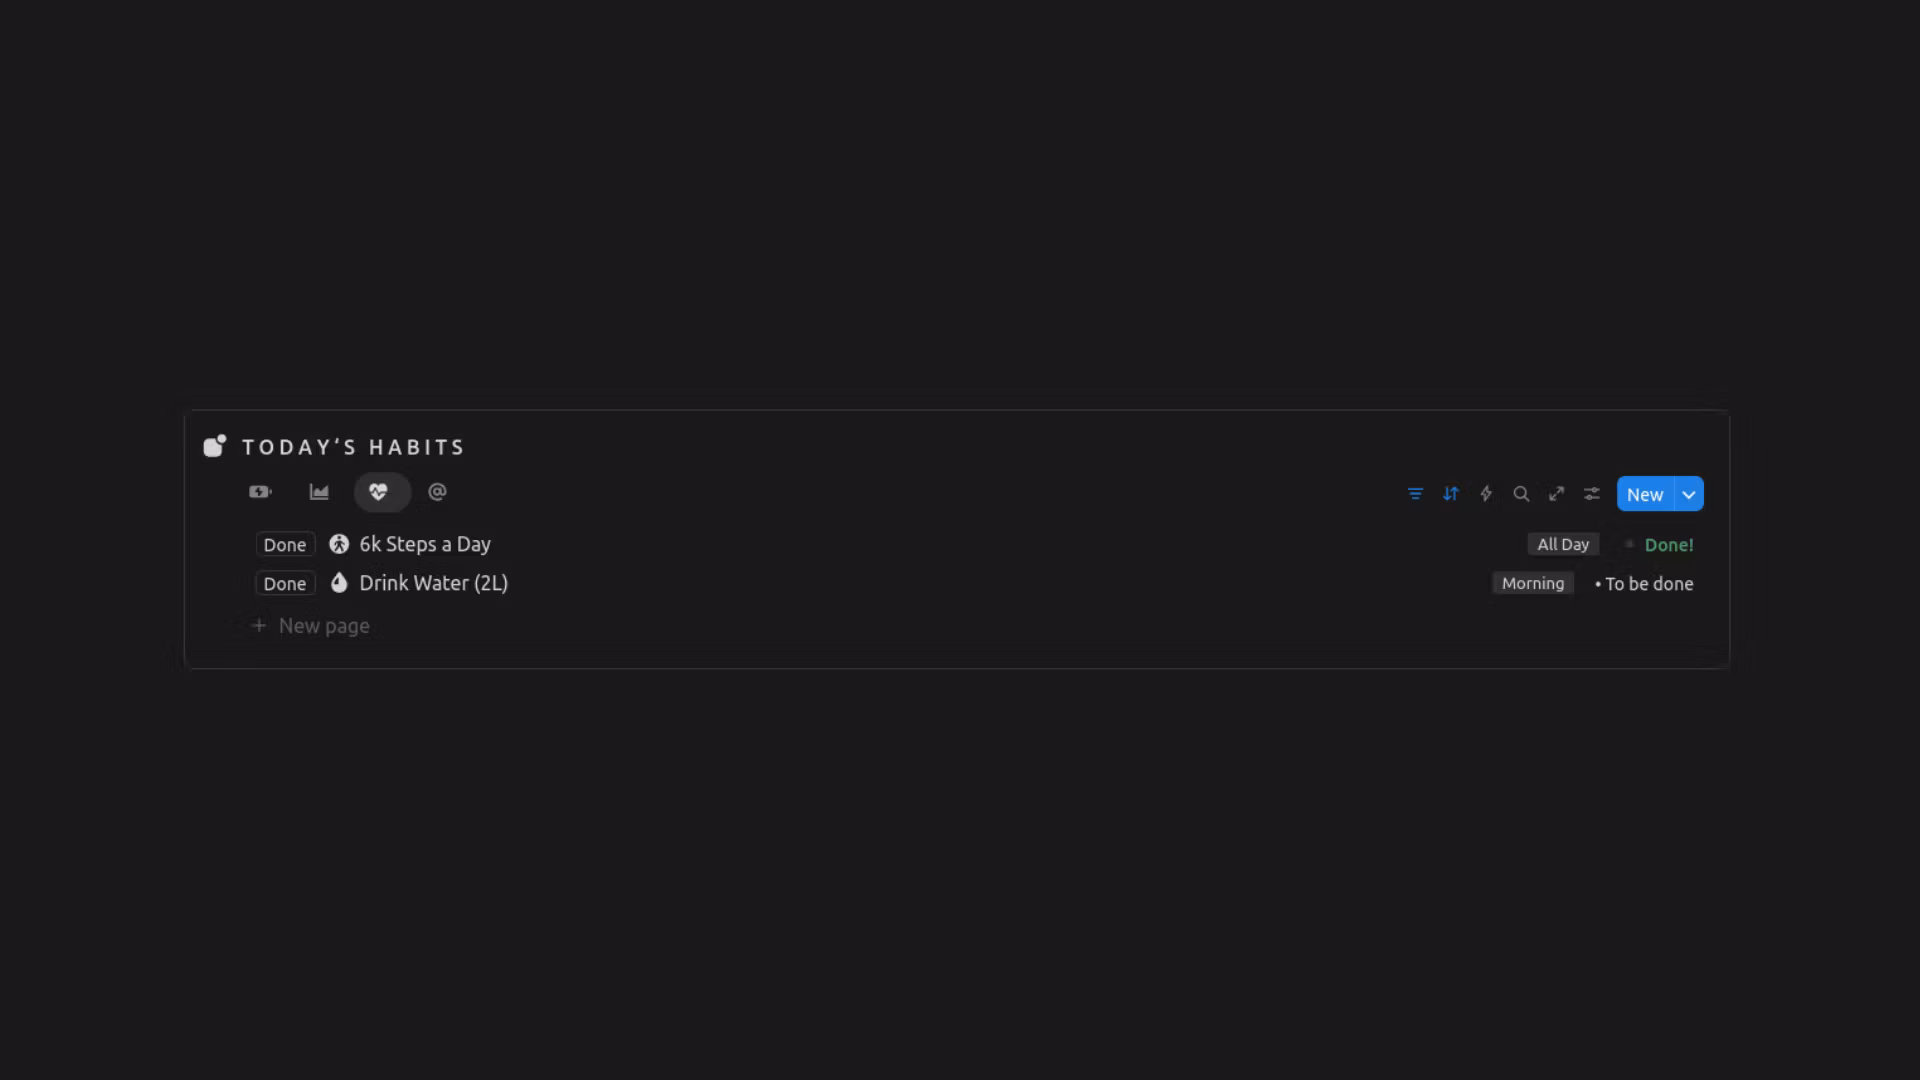Screen dimensions: 1920x1080
Task: Click the walking icon beside 6k Steps
Action: click(339, 544)
